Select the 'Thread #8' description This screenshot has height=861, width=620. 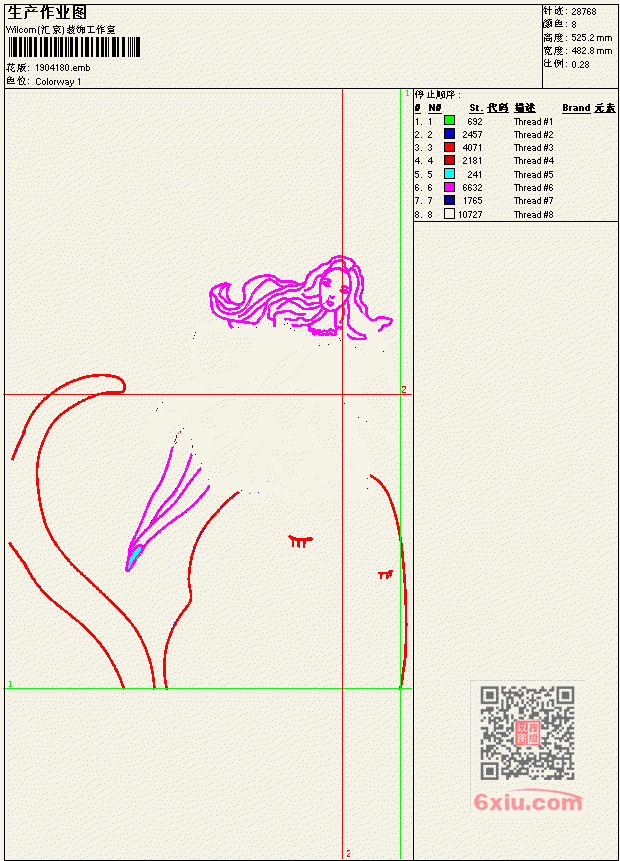tap(533, 215)
